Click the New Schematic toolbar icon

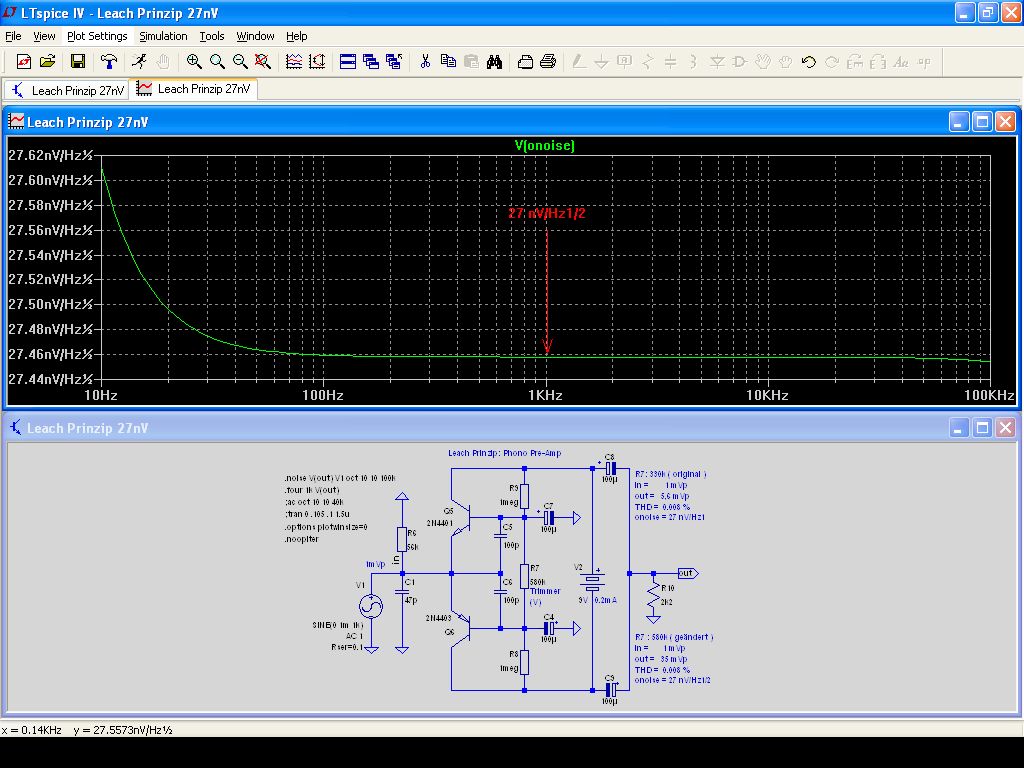[24, 62]
